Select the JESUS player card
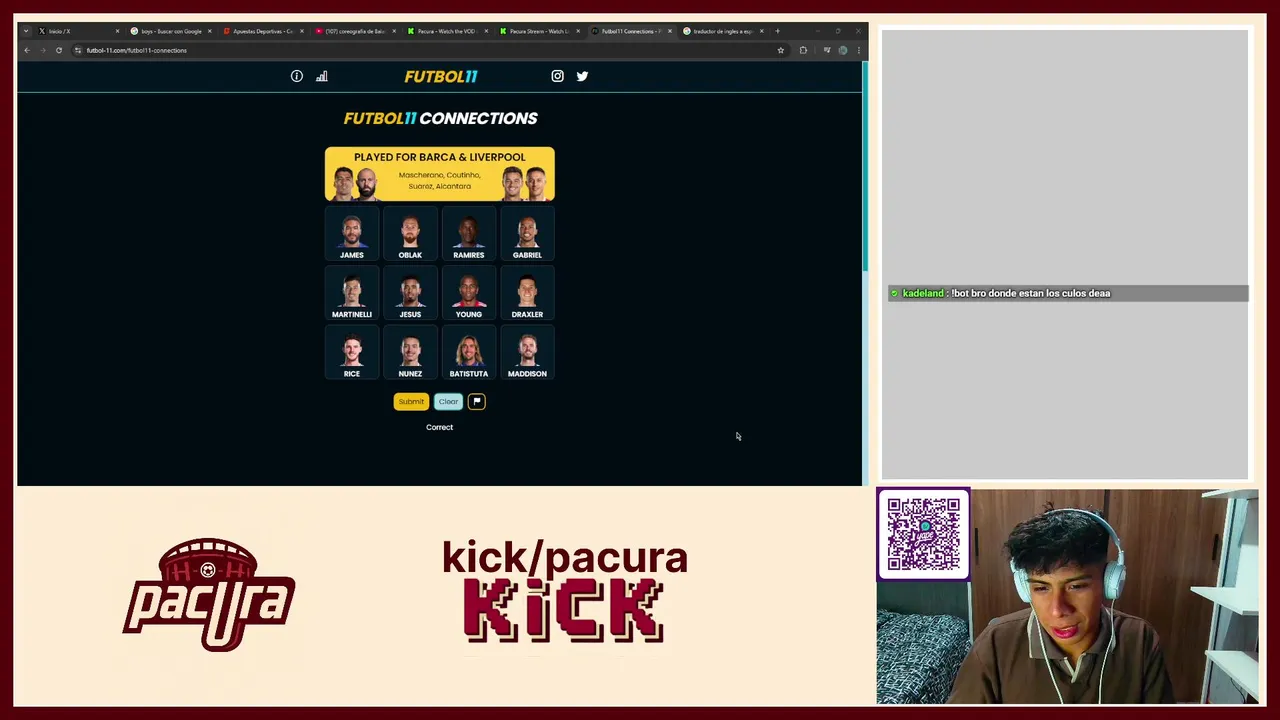This screenshot has width=1280, height=720. tap(410, 293)
